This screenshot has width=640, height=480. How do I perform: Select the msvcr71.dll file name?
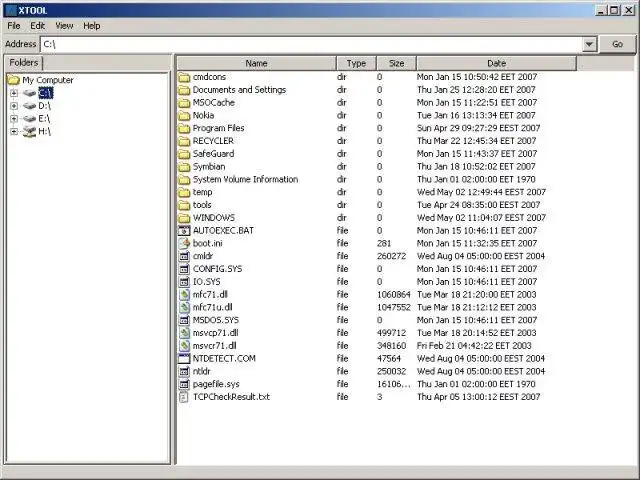(214, 346)
